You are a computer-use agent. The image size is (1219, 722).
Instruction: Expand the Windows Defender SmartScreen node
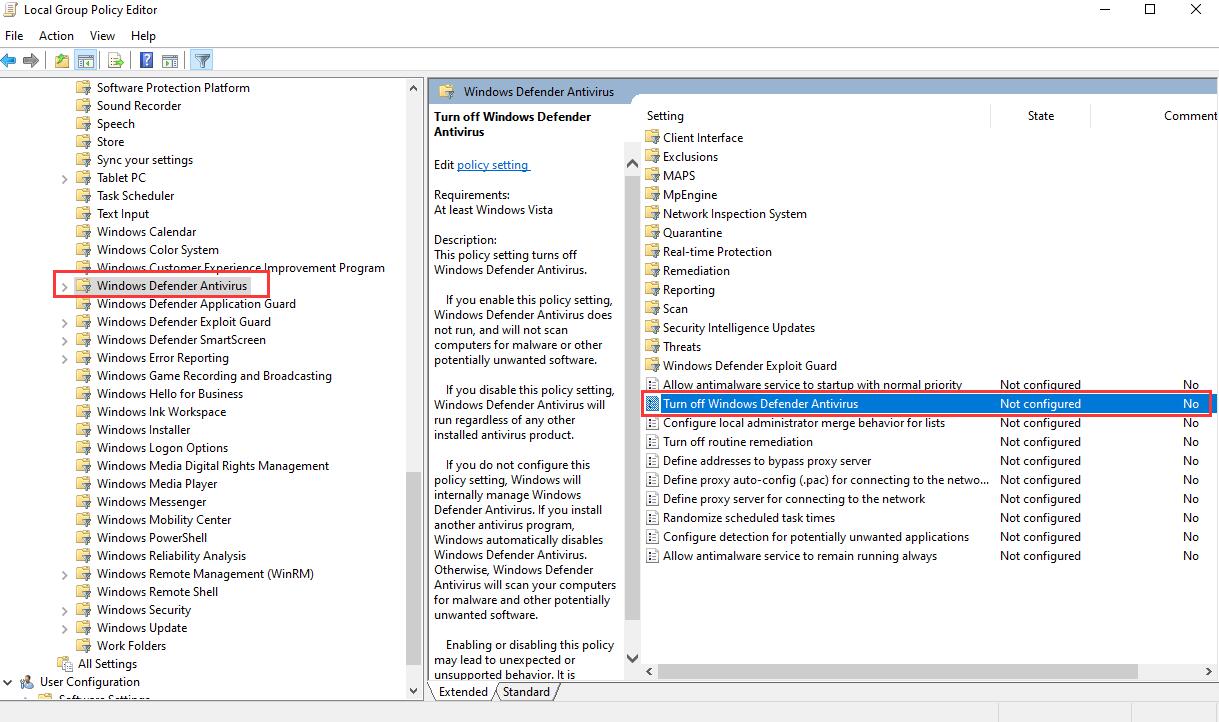click(65, 340)
